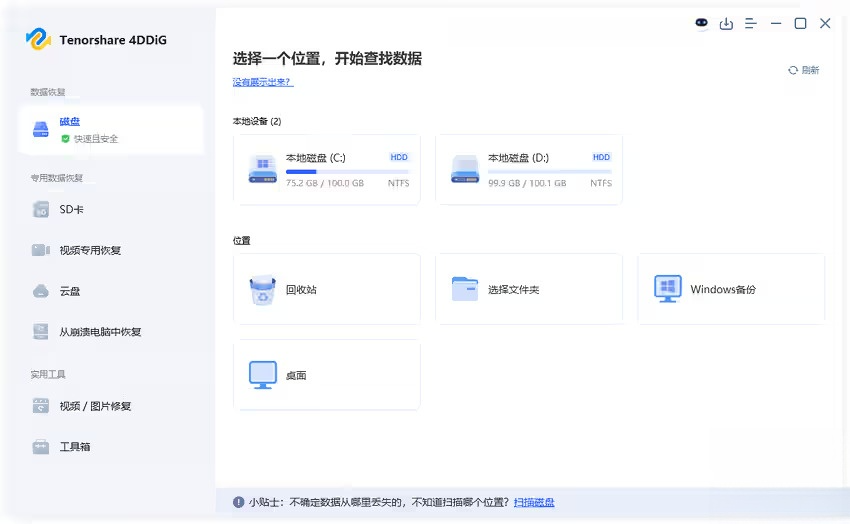Click the refresh icon next to 刷新

pyautogui.click(x=793, y=70)
